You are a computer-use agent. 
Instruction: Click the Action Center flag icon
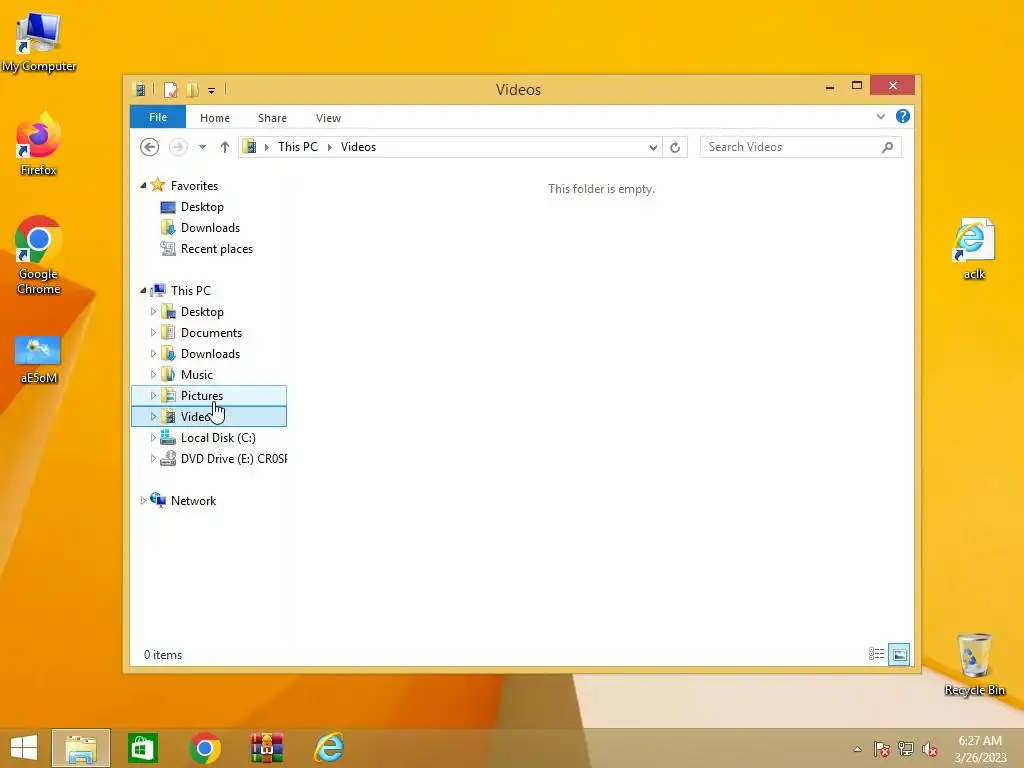click(x=882, y=749)
